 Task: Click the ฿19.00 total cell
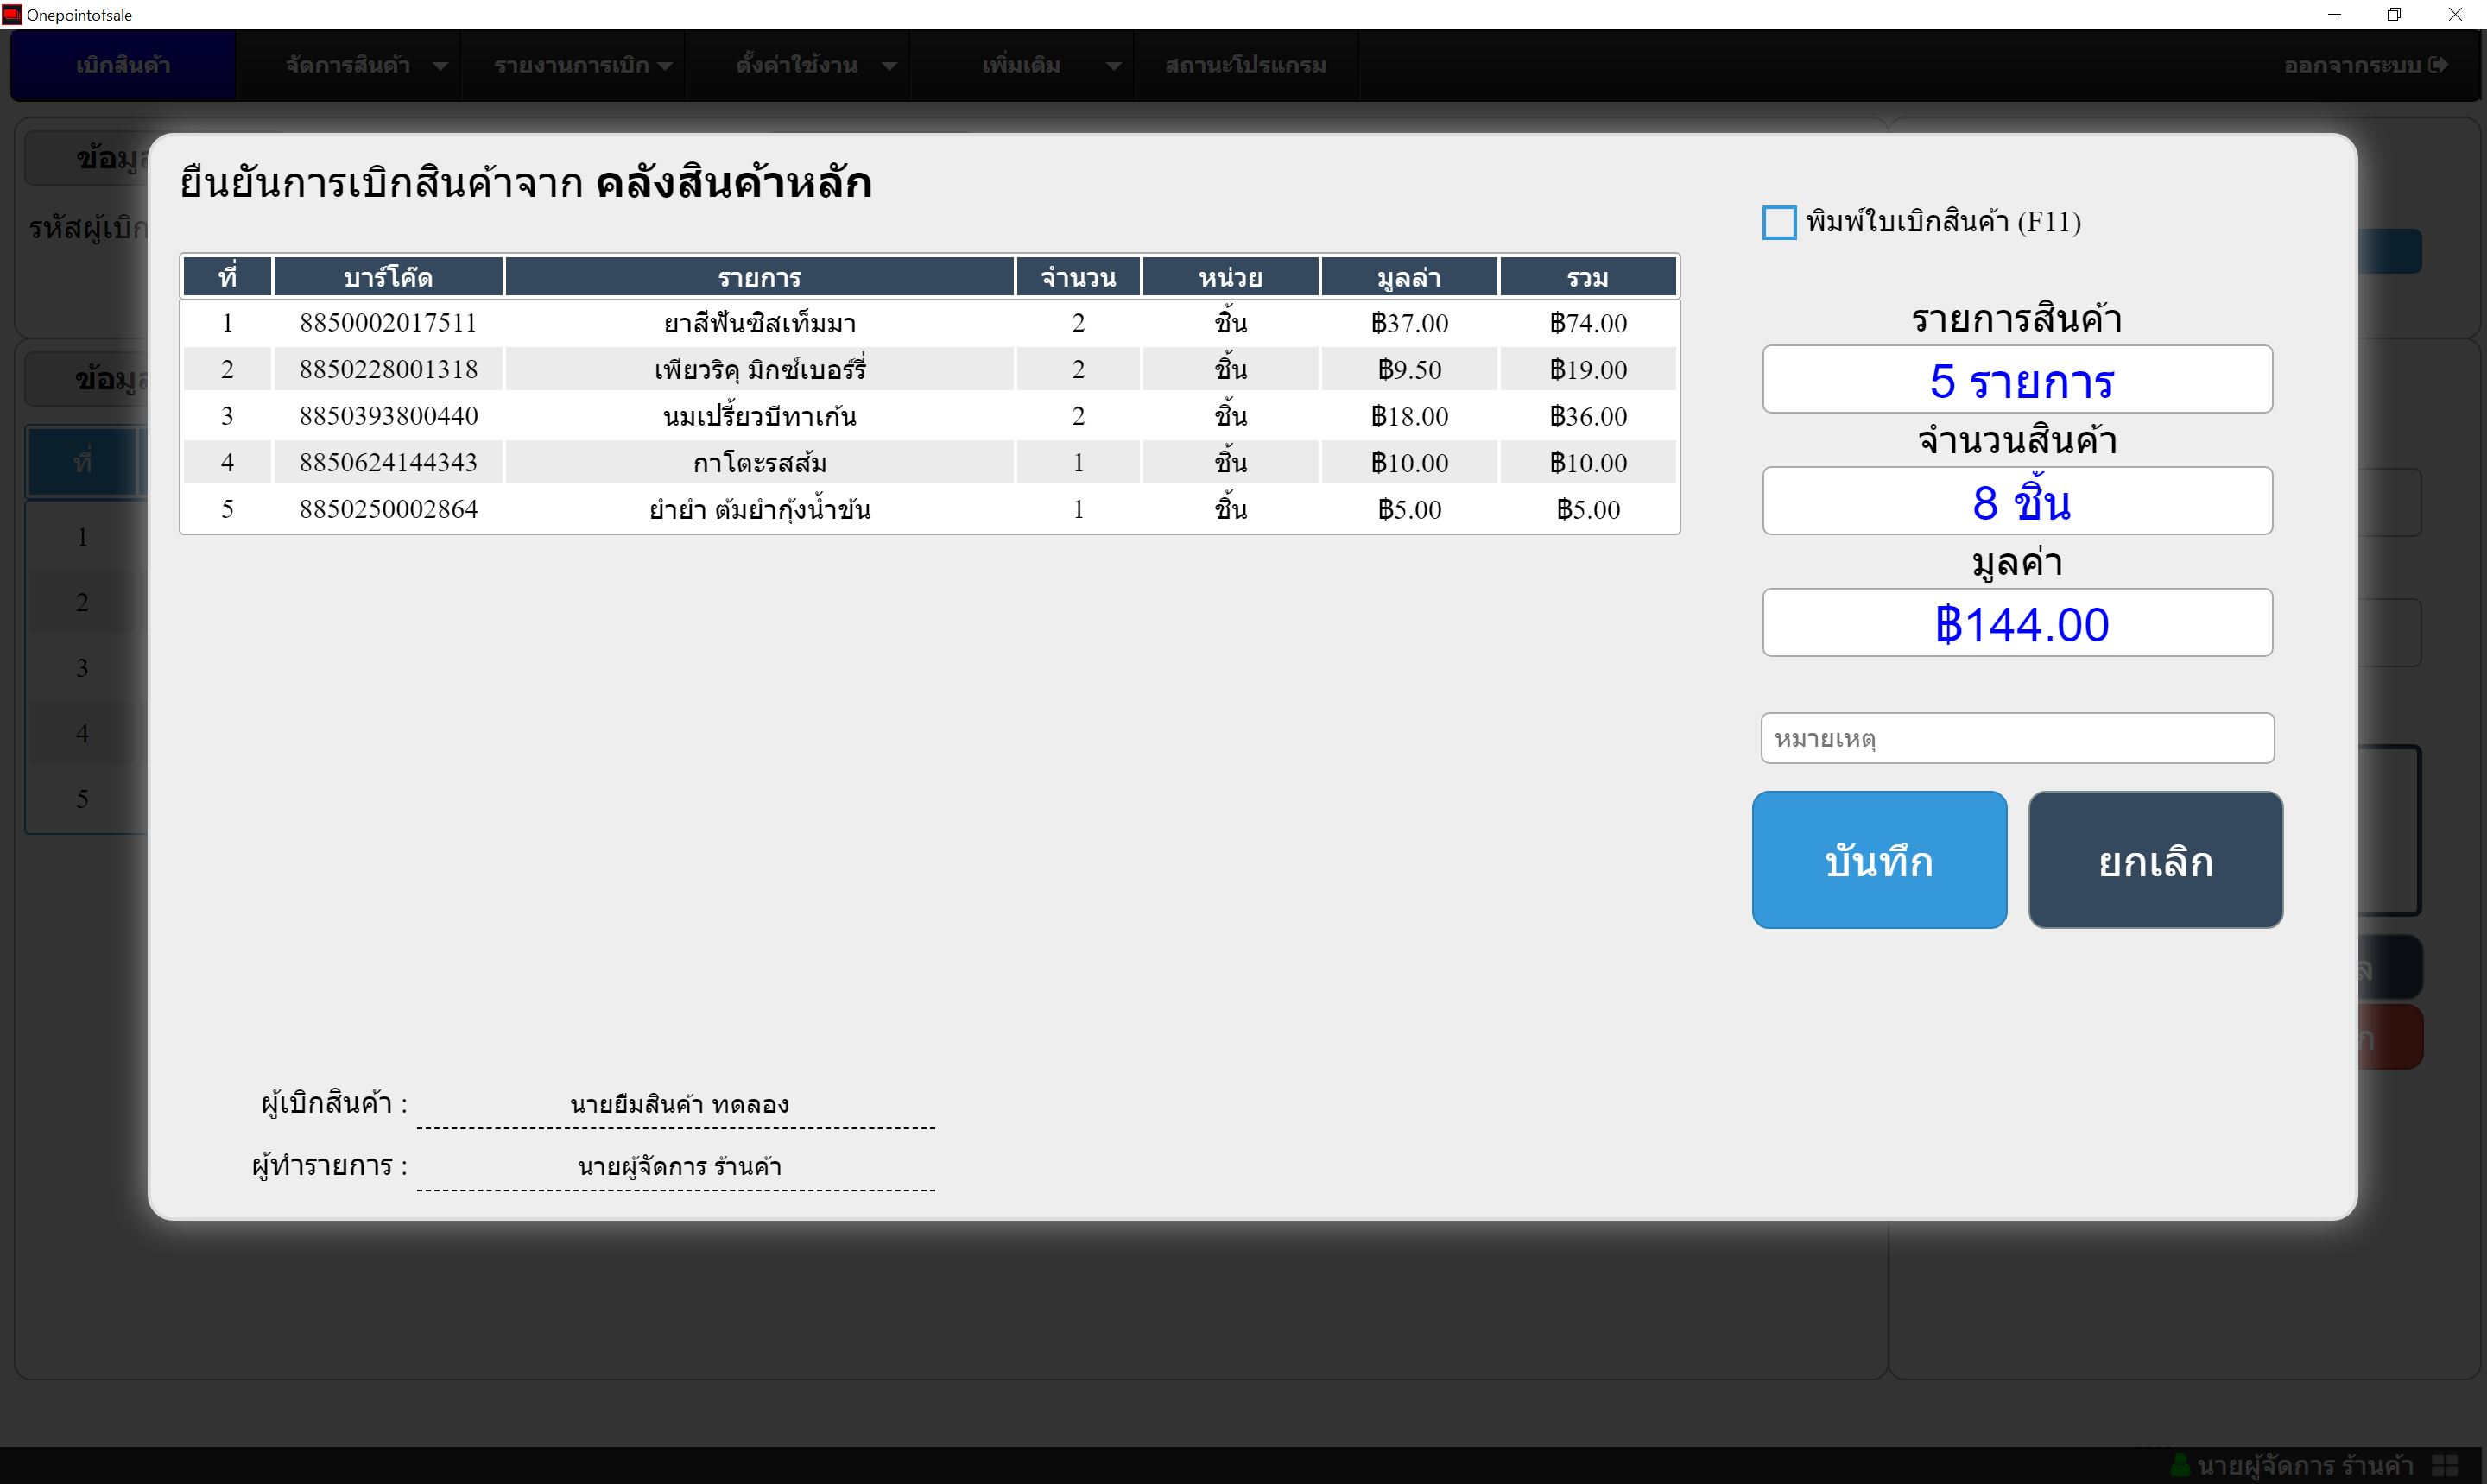click(x=1588, y=369)
